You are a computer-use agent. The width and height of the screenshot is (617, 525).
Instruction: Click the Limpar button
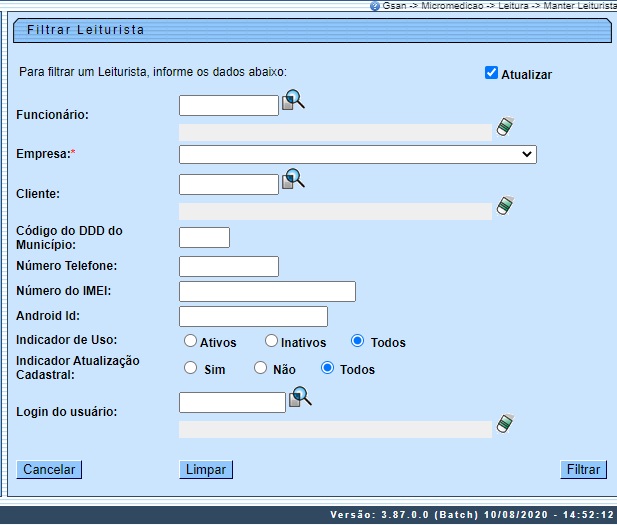pos(206,470)
